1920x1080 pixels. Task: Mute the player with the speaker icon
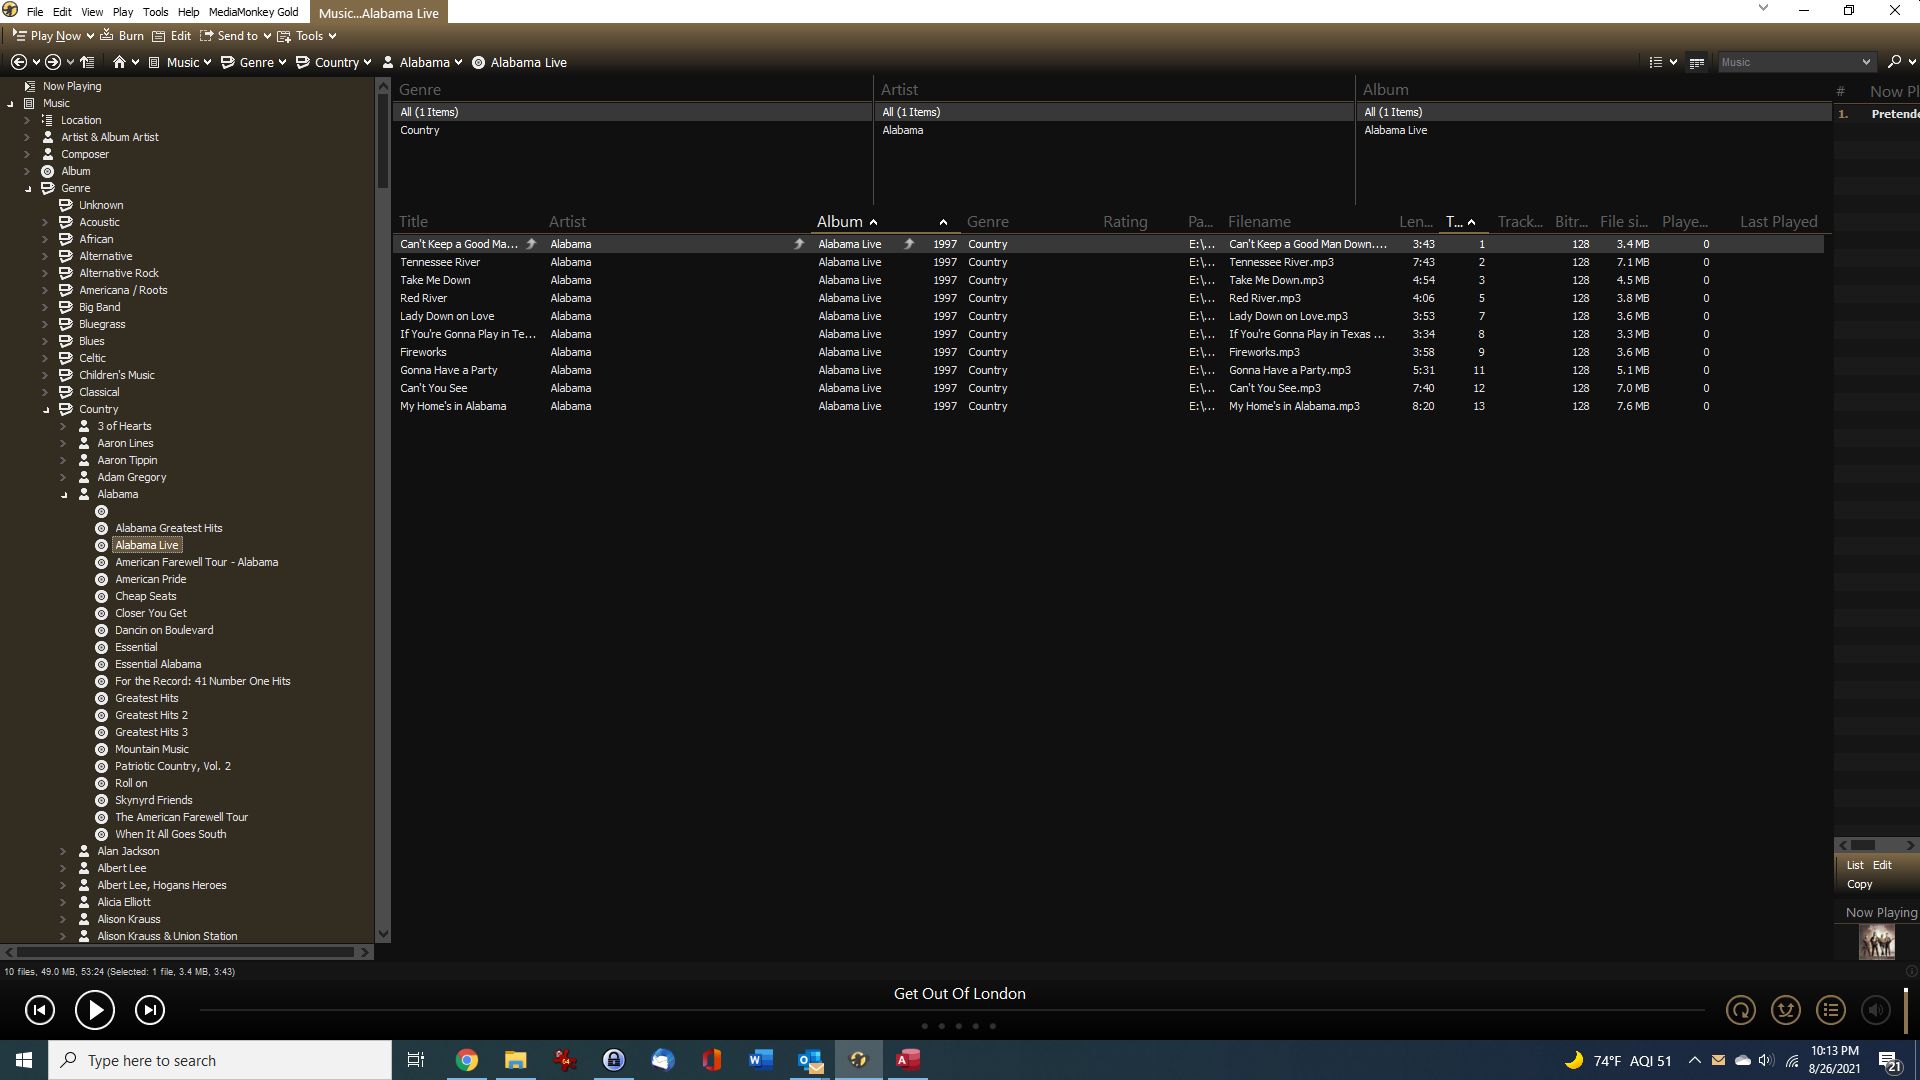point(1876,1010)
